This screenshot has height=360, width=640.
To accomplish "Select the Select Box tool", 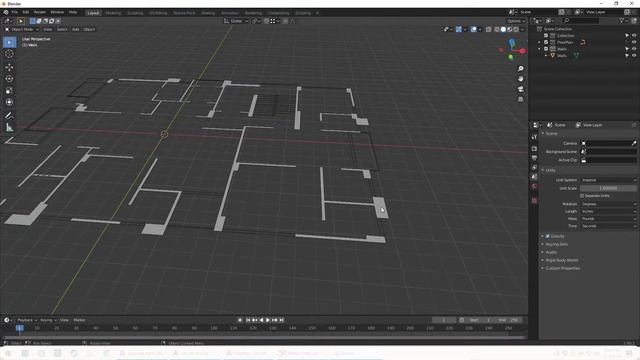I will (x=9, y=42).
